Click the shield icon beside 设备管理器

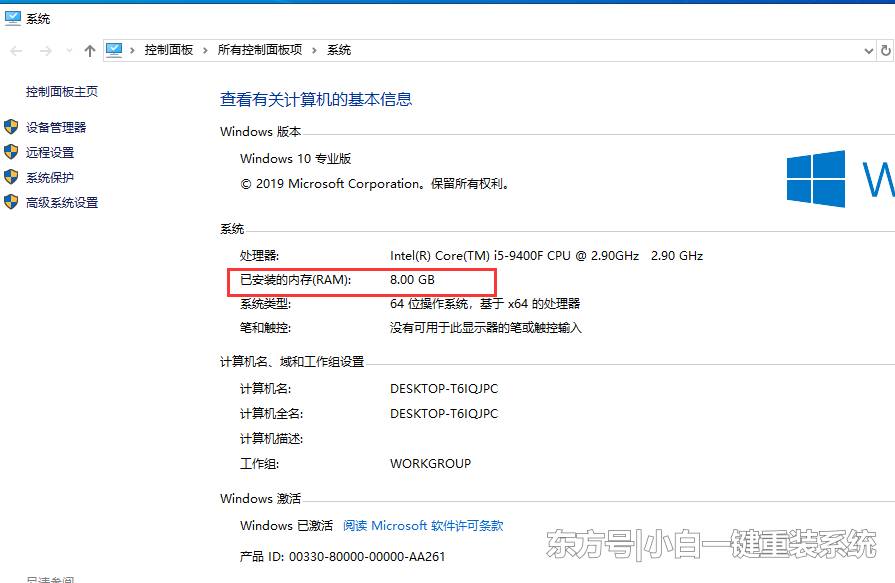point(12,128)
